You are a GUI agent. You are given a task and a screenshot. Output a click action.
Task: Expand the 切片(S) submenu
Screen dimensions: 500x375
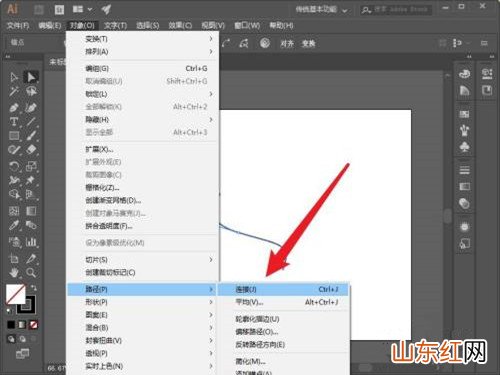click(143, 260)
